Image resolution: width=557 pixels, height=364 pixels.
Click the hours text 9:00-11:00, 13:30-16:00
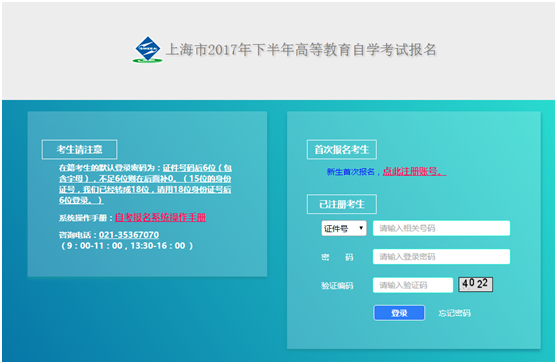126,246
